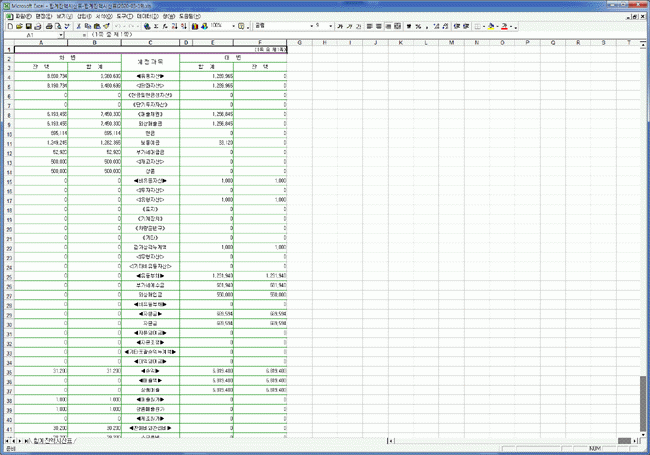Toggle underline formatting

361,25
